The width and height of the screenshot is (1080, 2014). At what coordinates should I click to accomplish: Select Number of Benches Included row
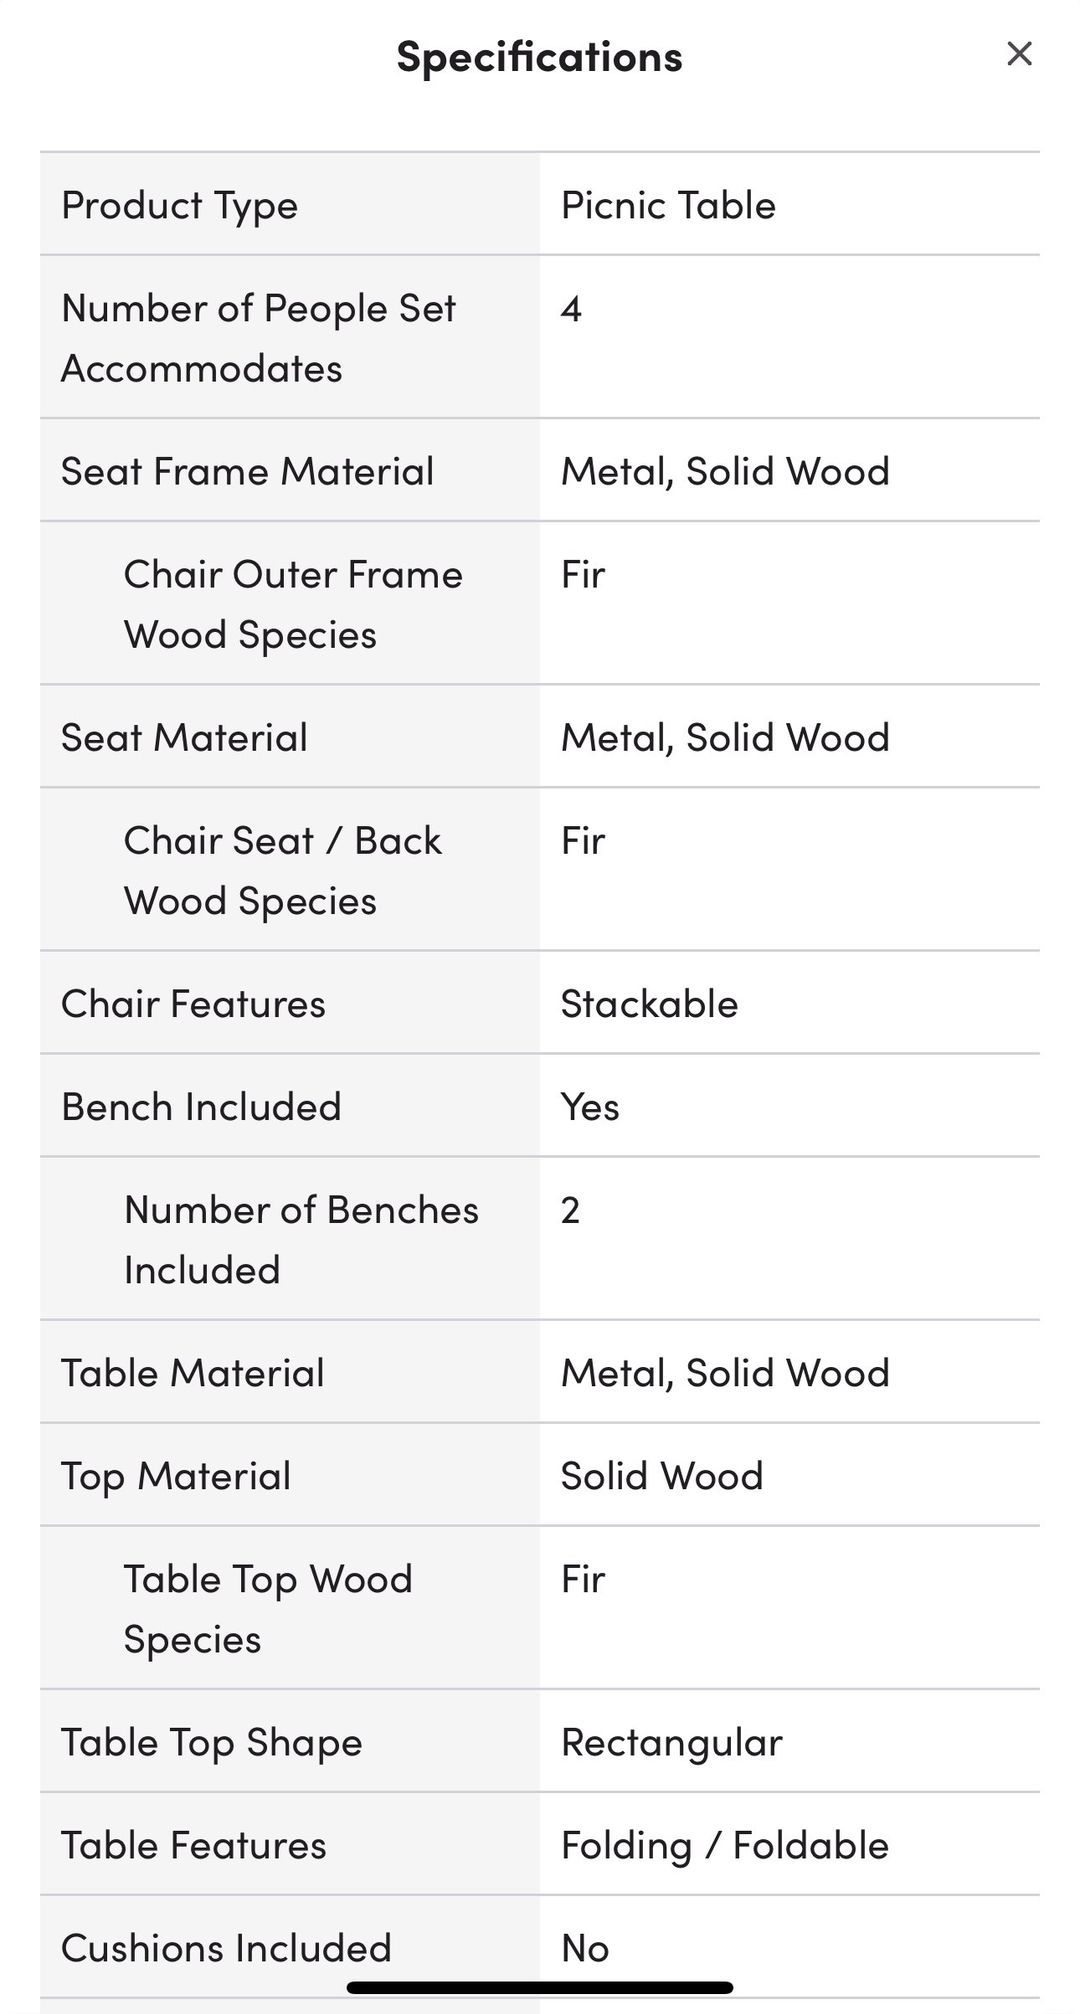[540, 1240]
